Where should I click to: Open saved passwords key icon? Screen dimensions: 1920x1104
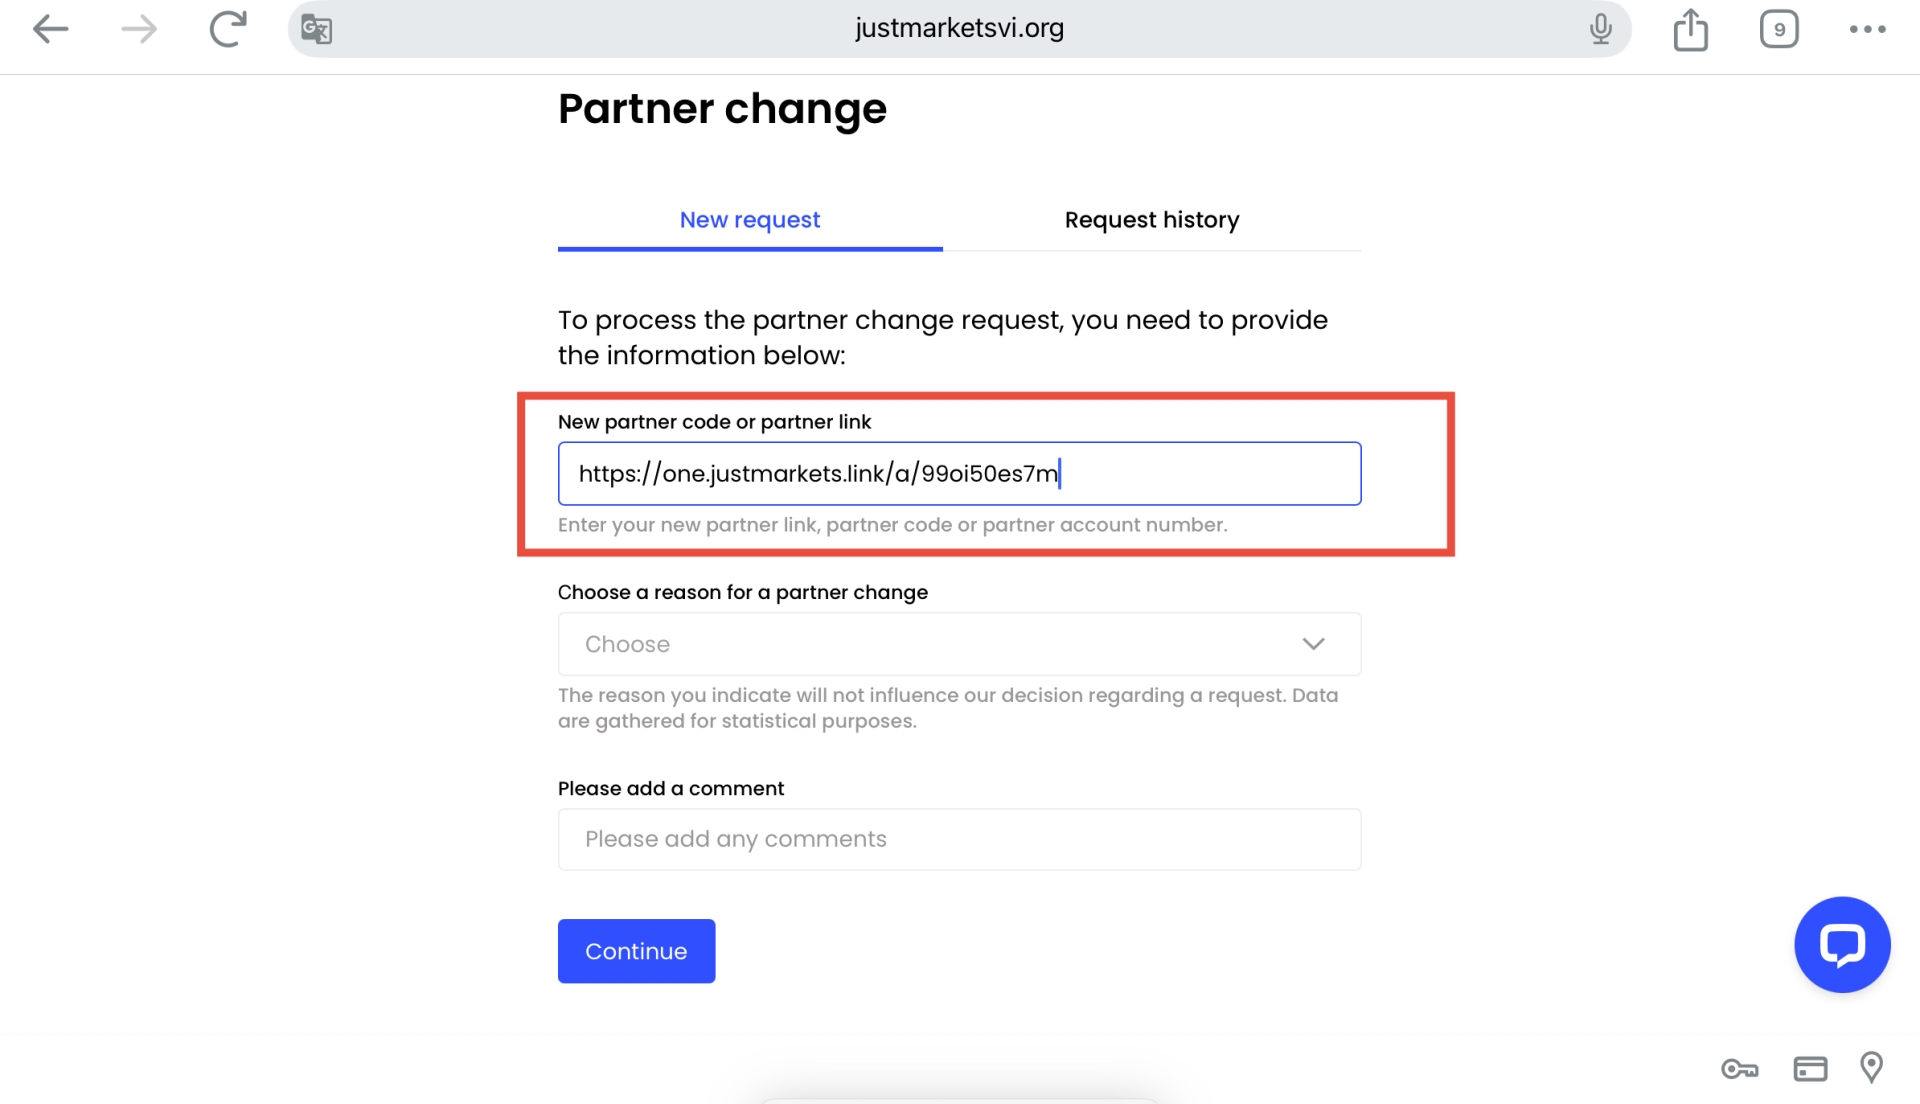click(x=1740, y=1069)
